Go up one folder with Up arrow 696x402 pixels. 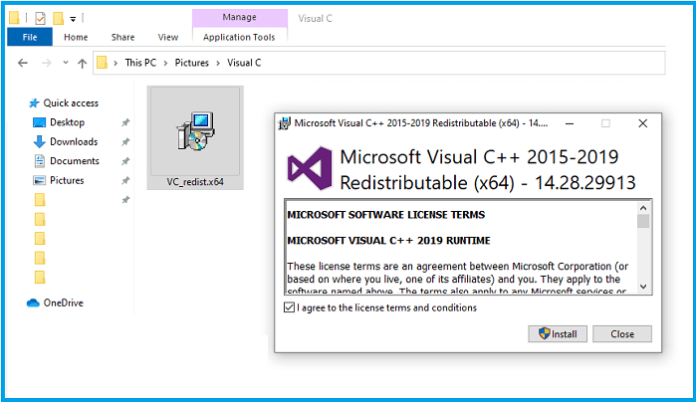pos(82,63)
